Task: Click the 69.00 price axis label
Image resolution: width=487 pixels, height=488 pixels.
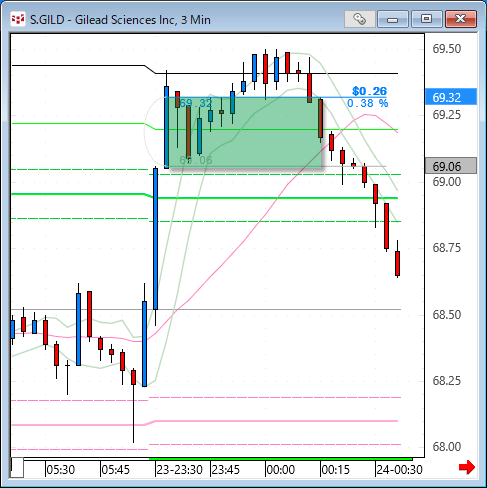Action: pos(447,182)
